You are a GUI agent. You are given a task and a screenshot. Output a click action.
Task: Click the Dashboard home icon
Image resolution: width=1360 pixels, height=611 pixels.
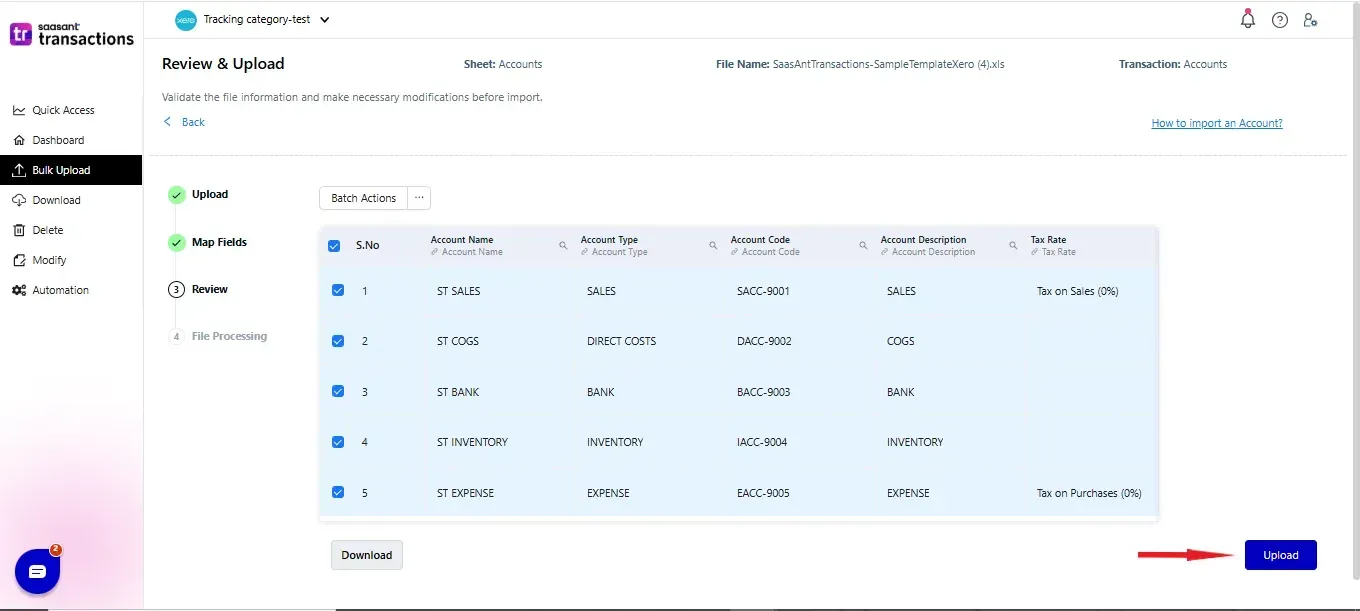(19, 140)
